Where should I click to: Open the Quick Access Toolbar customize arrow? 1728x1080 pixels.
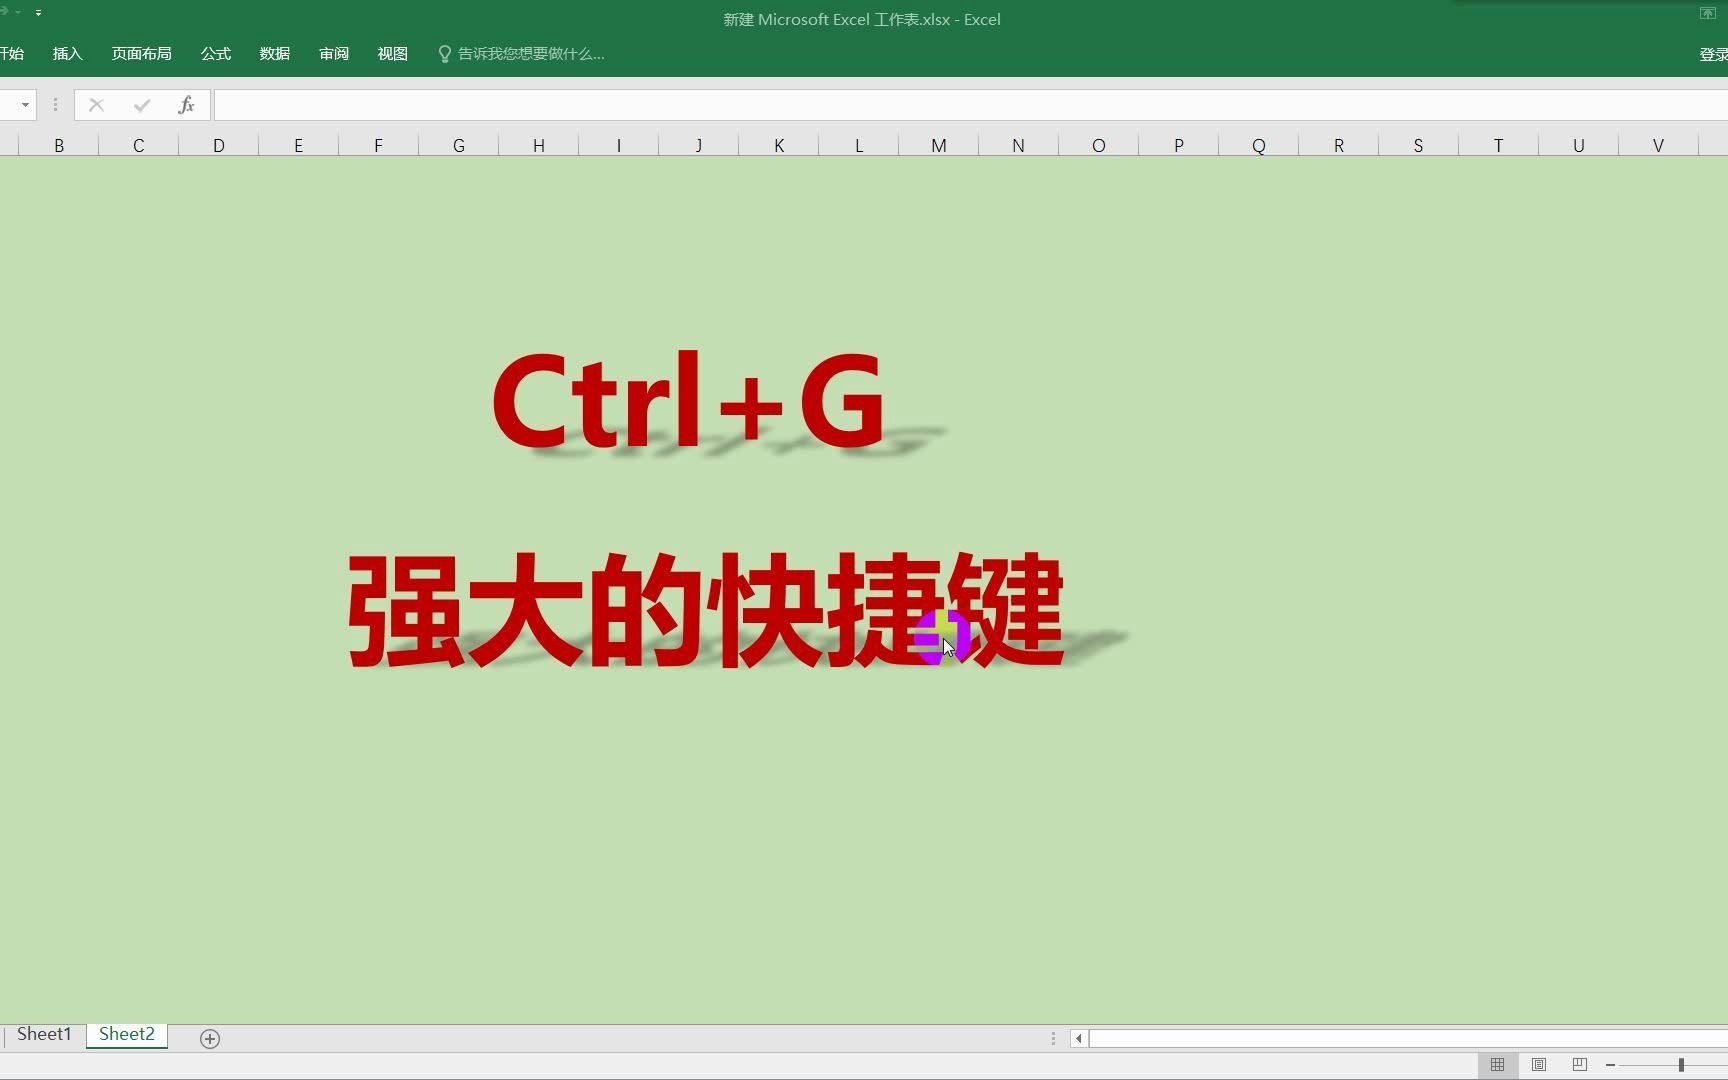tap(39, 13)
